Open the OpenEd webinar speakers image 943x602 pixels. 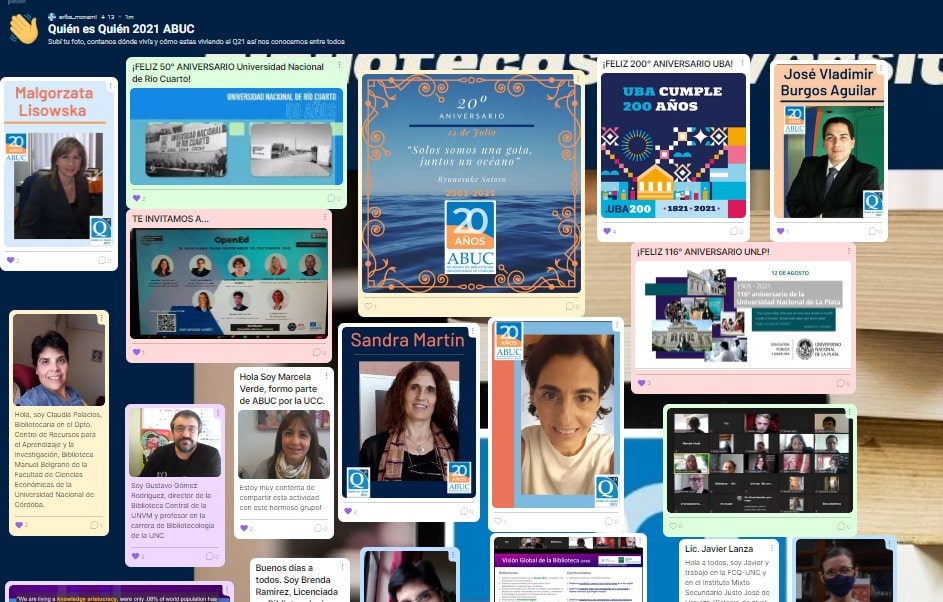(229, 283)
